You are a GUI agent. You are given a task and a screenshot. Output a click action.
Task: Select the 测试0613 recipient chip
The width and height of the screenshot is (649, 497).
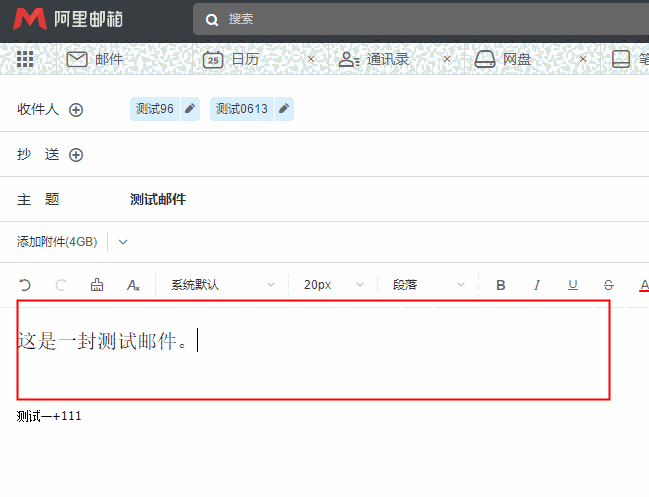[x=242, y=109]
